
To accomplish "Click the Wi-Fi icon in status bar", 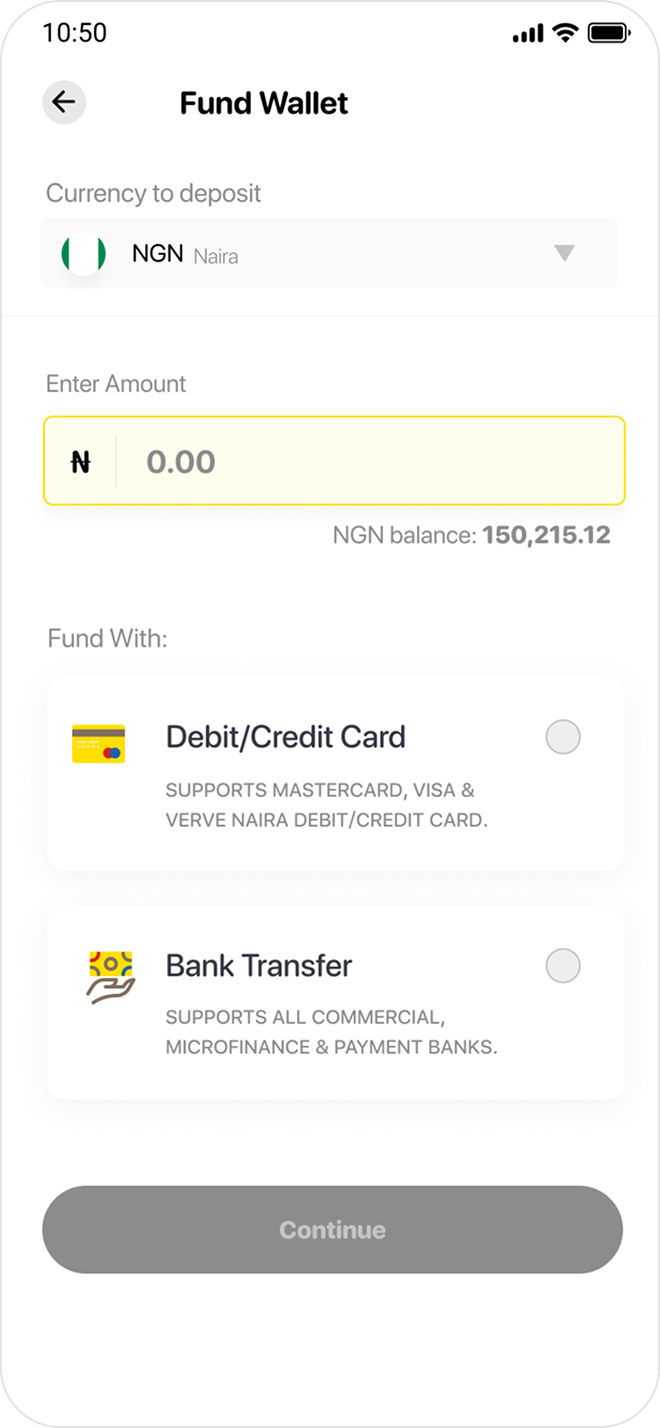I will [x=567, y=32].
